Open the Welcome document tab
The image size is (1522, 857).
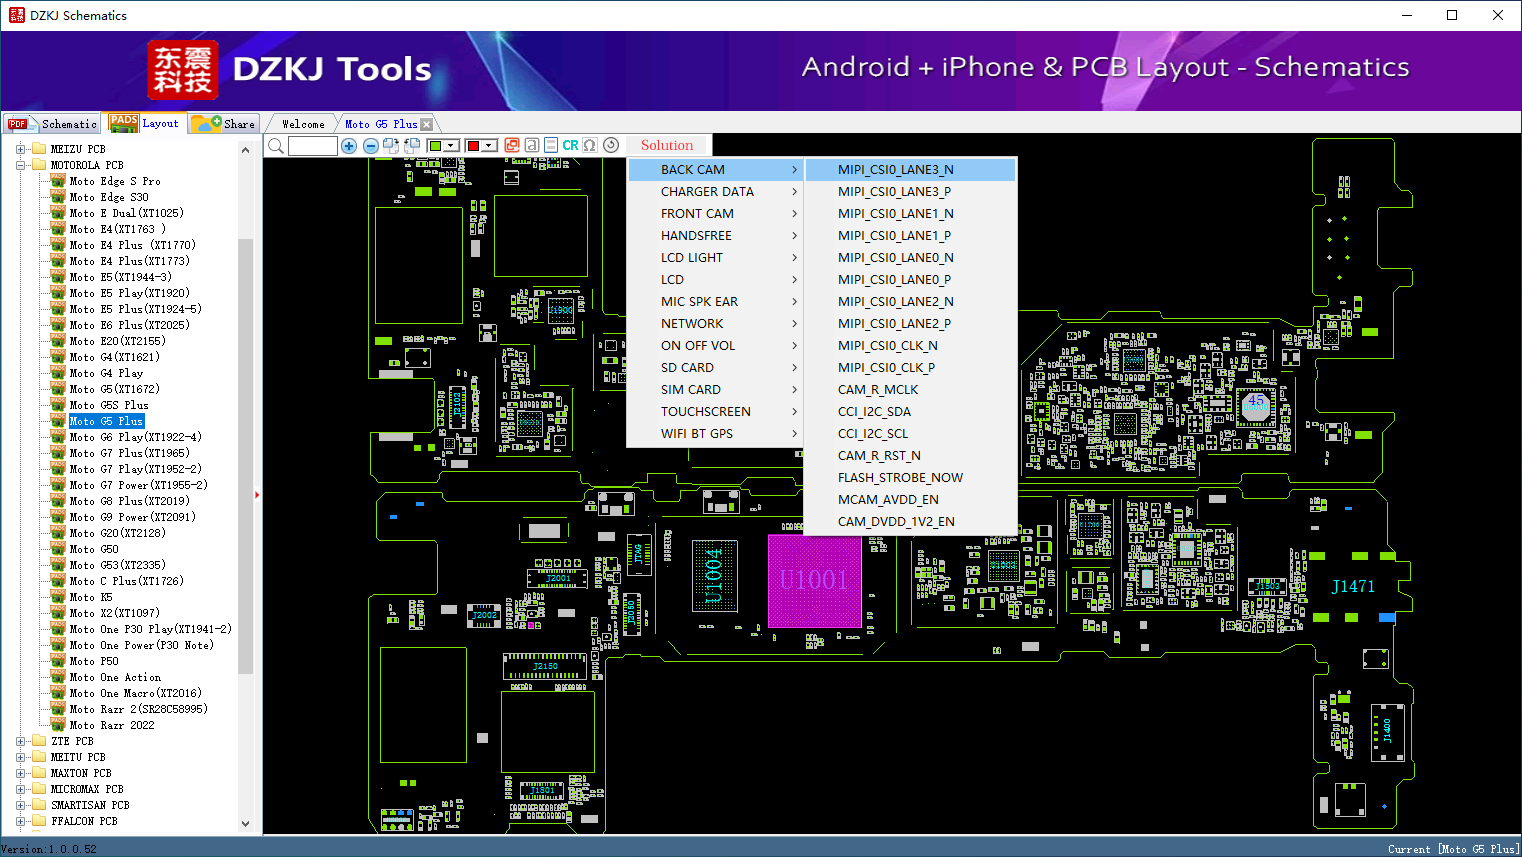pyautogui.click(x=303, y=124)
